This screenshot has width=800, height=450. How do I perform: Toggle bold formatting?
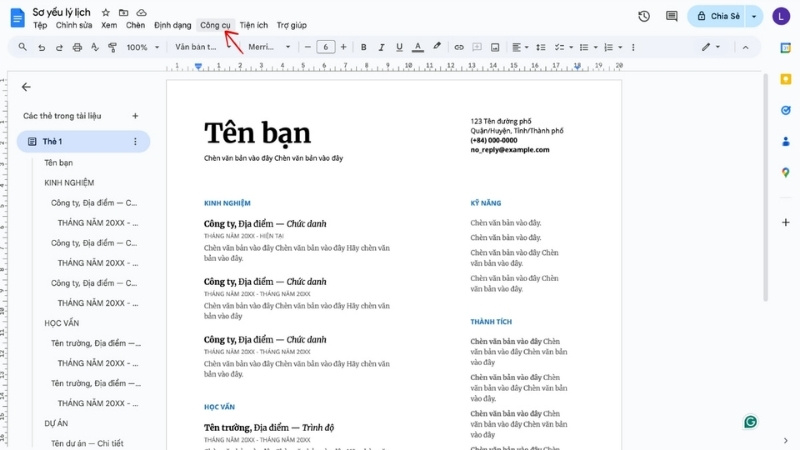pyautogui.click(x=364, y=47)
